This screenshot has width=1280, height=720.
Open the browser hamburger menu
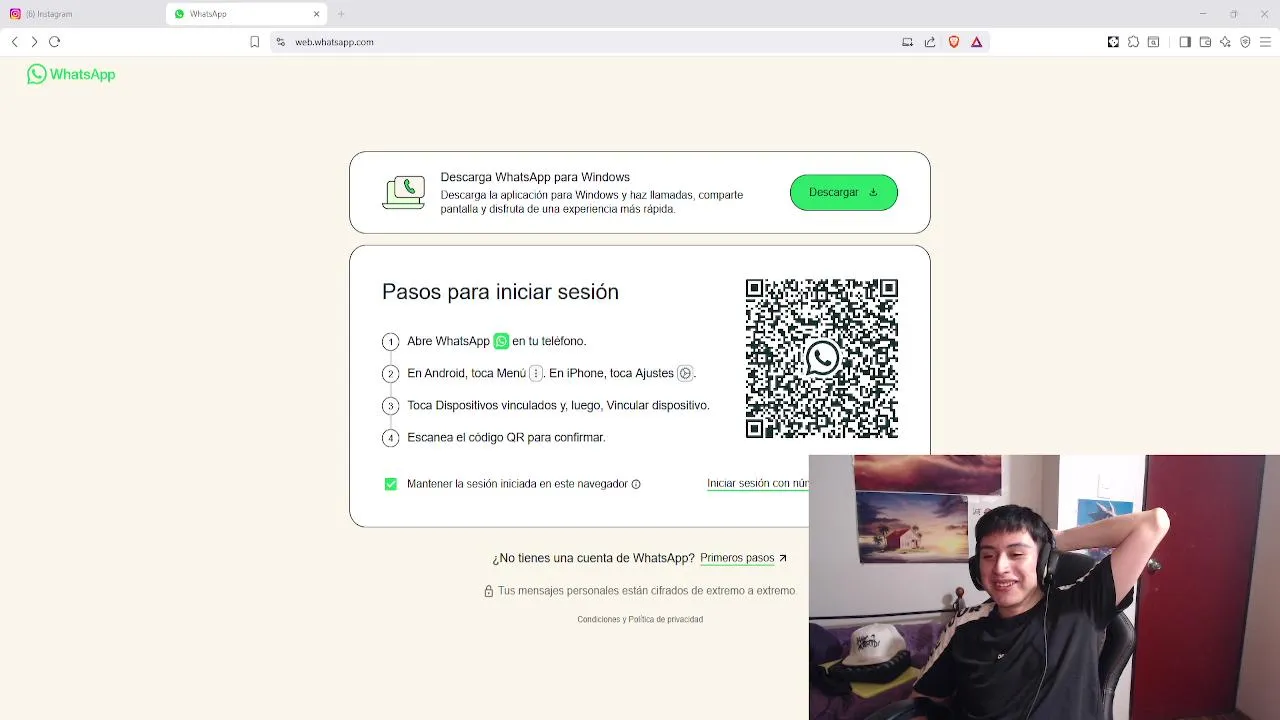click(x=1265, y=42)
